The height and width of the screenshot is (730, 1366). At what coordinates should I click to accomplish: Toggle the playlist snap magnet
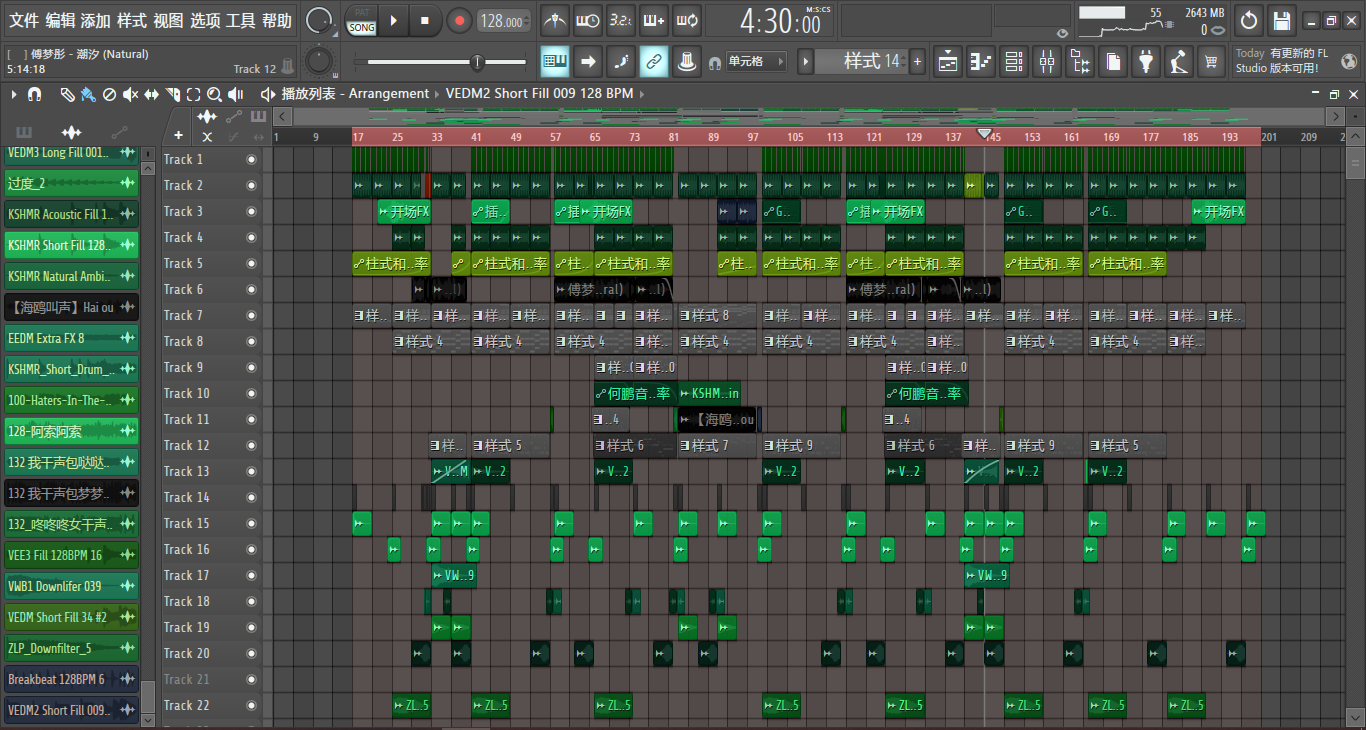pyautogui.click(x=34, y=94)
